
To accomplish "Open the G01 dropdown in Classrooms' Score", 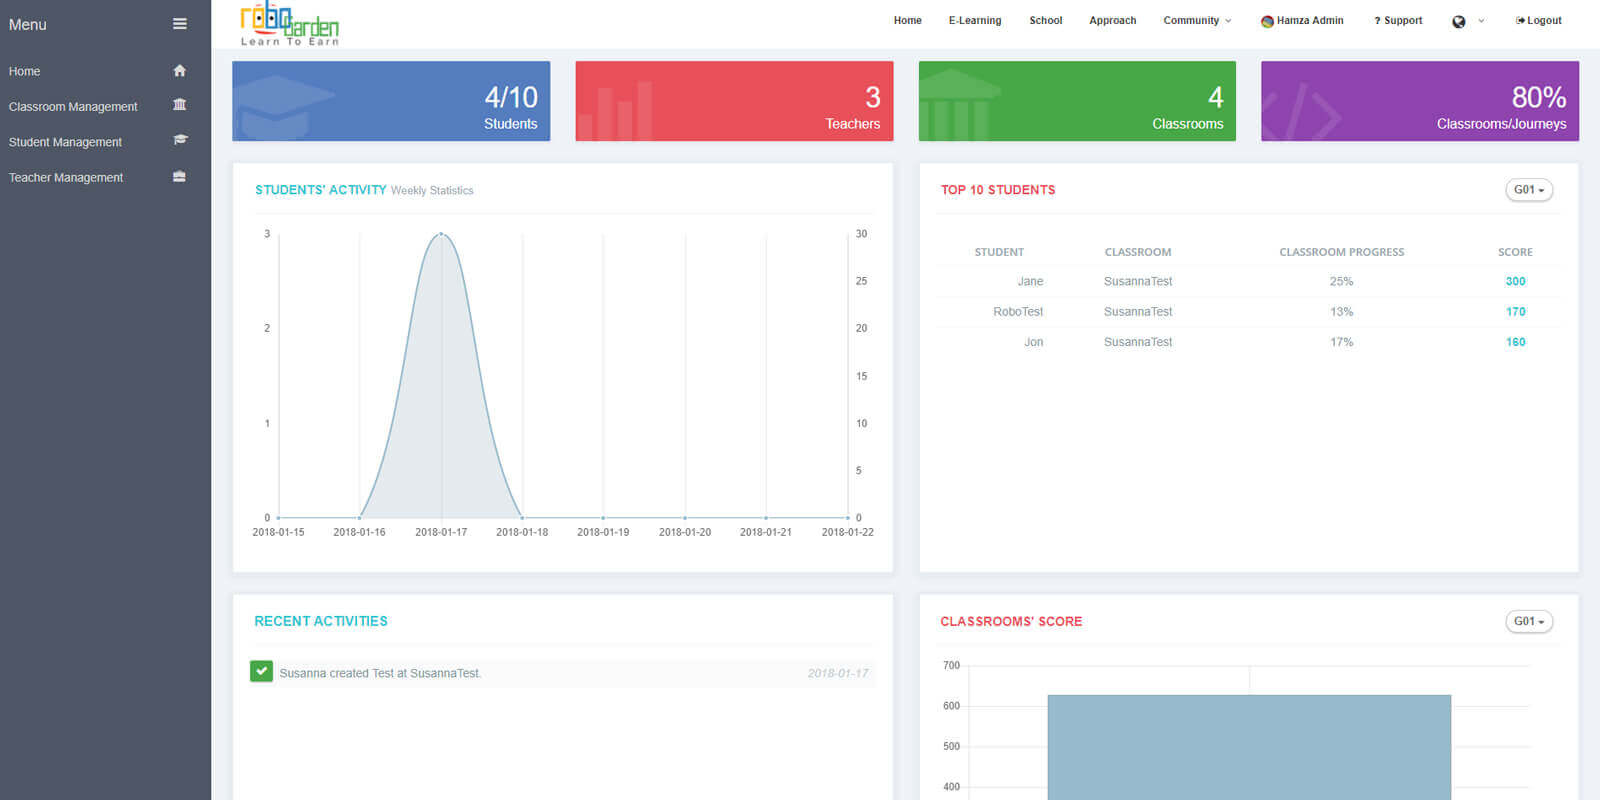I will [1529, 622].
